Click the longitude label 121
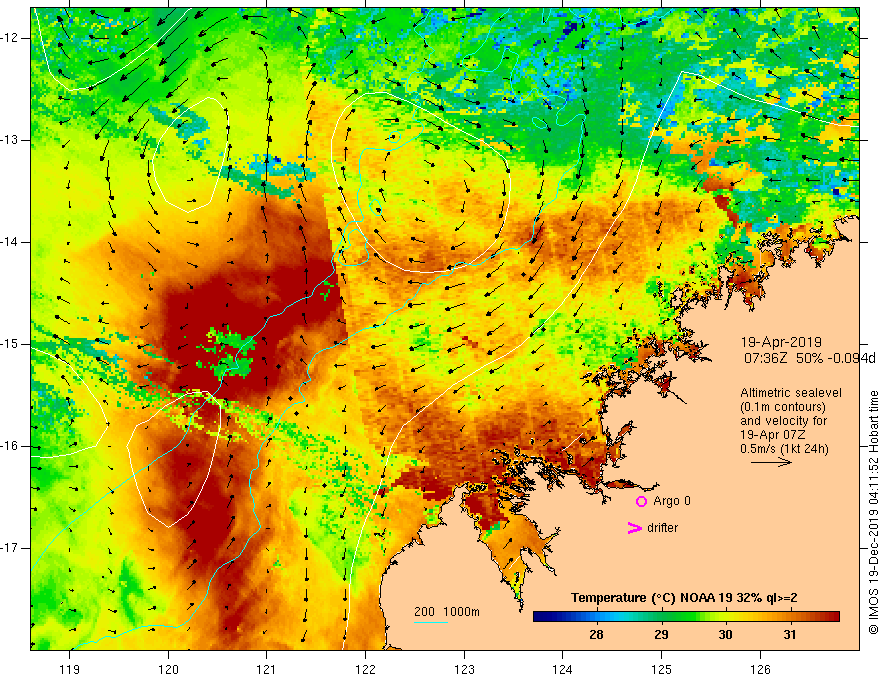The width and height of the screenshot is (880, 680). pos(267,669)
